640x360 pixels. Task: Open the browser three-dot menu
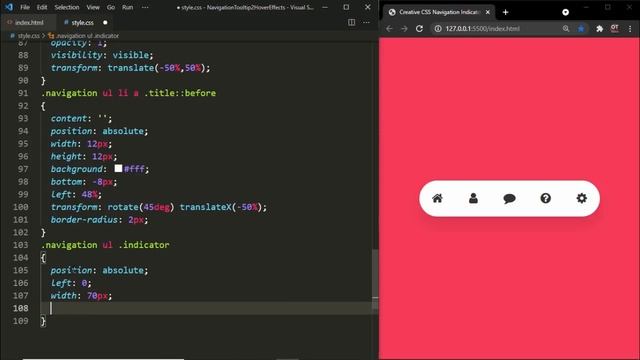[x=630, y=29]
